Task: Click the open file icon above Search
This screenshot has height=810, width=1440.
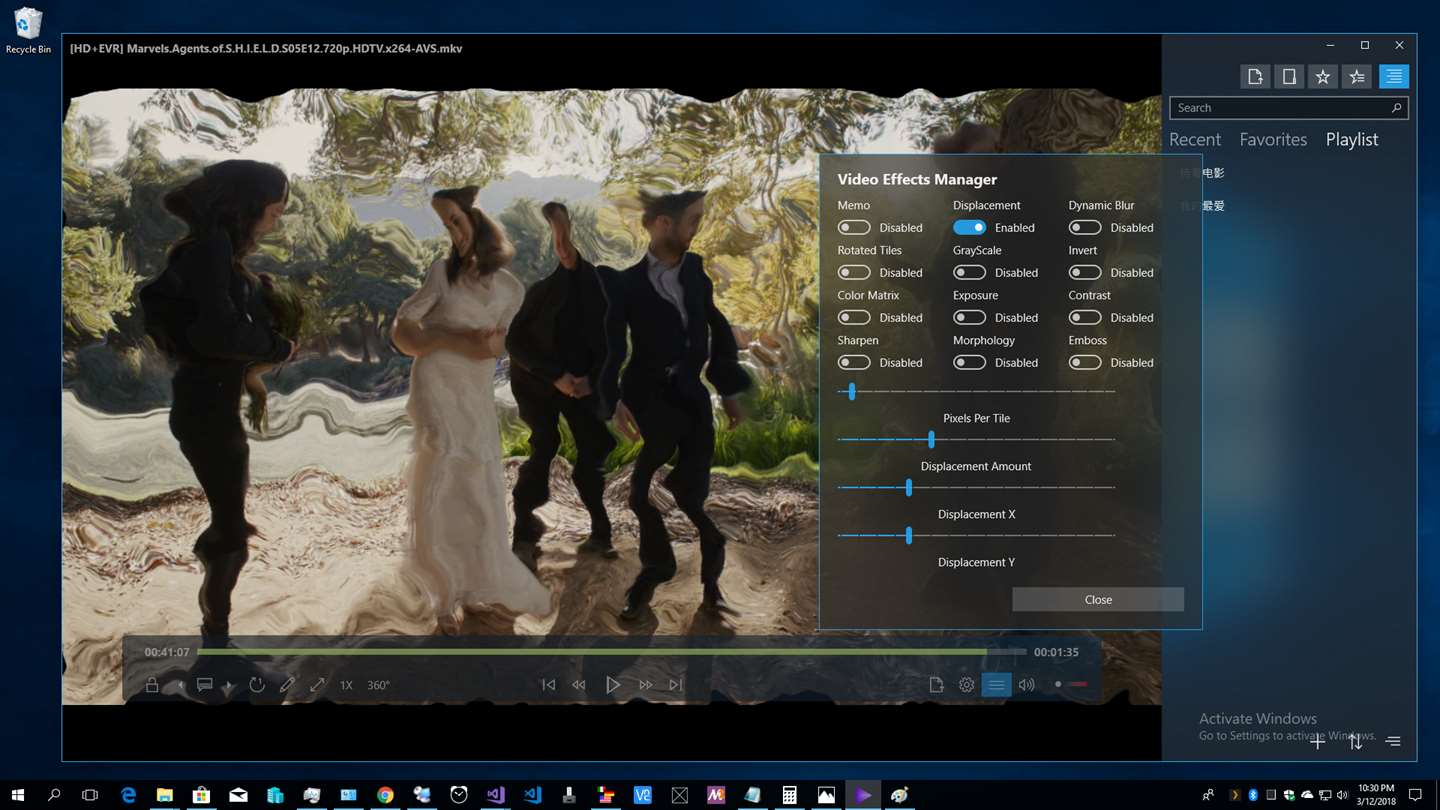Action: [x=1255, y=76]
